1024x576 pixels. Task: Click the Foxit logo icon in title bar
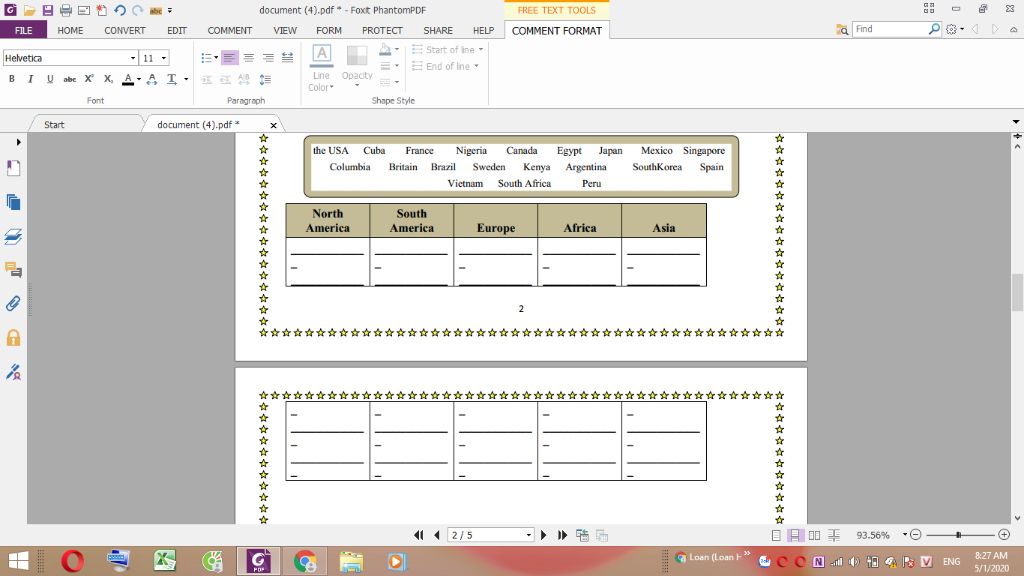[x=10, y=10]
